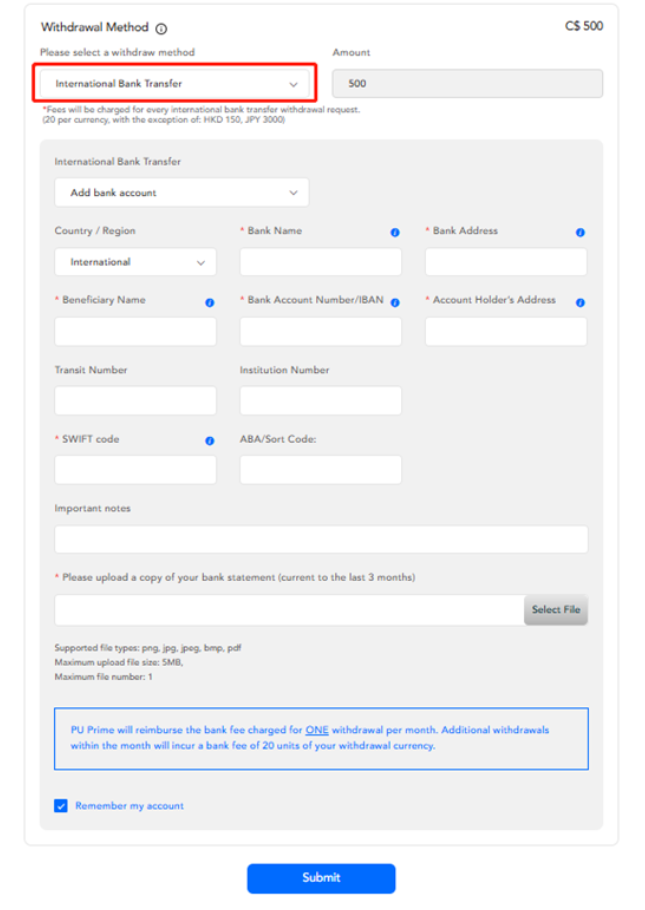645x910 pixels.
Task: Click the ABA/Sort Code input field
Action: pyautogui.click(x=320, y=470)
